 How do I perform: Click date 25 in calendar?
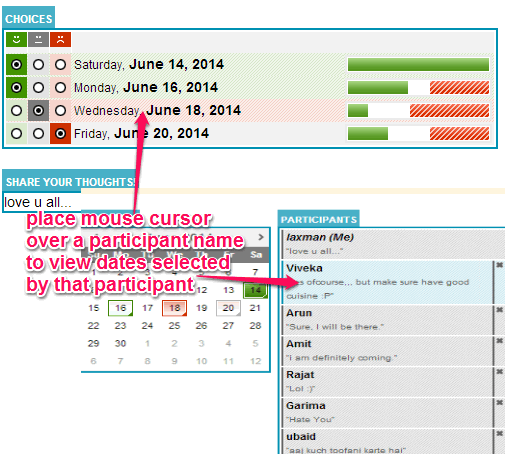pyautogui.click(x=174, y=326)
